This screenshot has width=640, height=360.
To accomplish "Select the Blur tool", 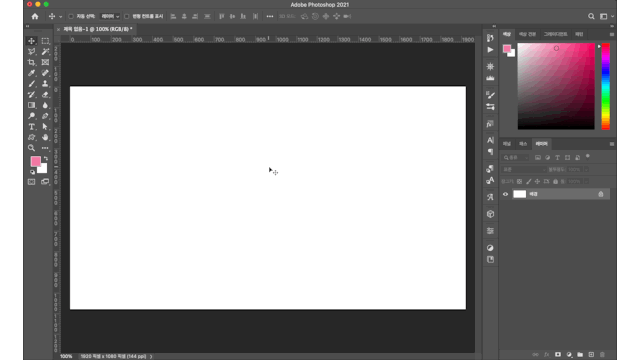I will tap(45, 105).
